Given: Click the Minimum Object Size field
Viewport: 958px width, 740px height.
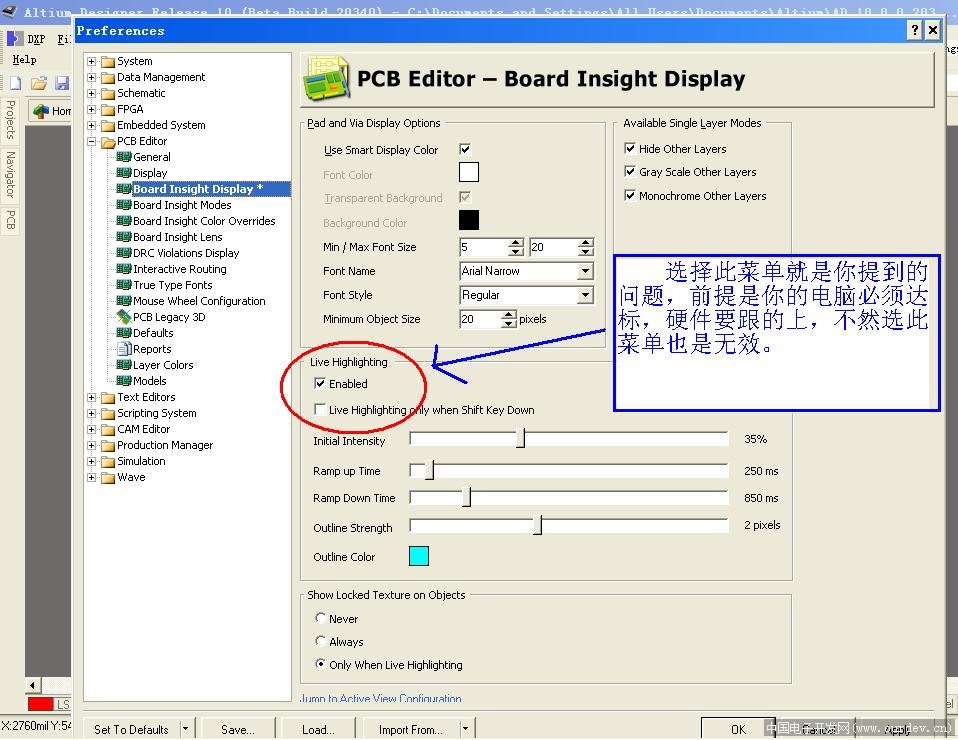Looking at the screenshot, I should click(x=479, y=319).
